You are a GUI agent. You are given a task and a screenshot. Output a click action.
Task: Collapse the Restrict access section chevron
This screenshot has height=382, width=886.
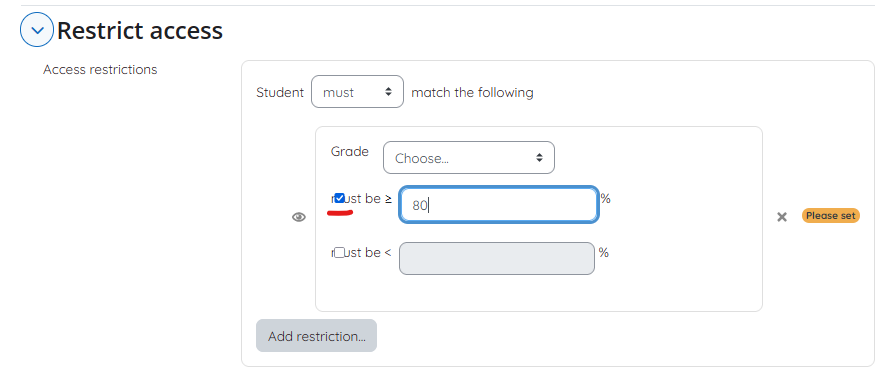click(37, 30)
